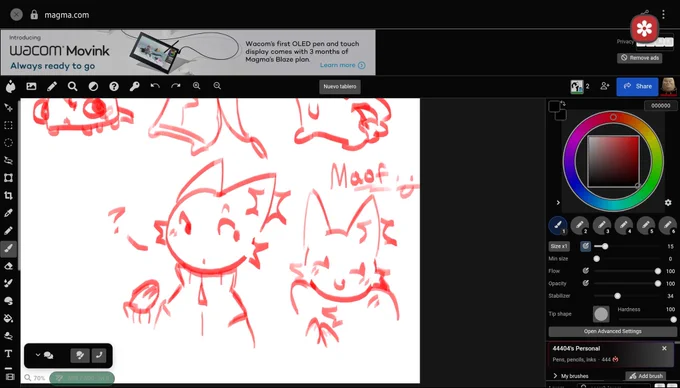Zoom in on the canvas
680x388 pixels.
(196, 86)
